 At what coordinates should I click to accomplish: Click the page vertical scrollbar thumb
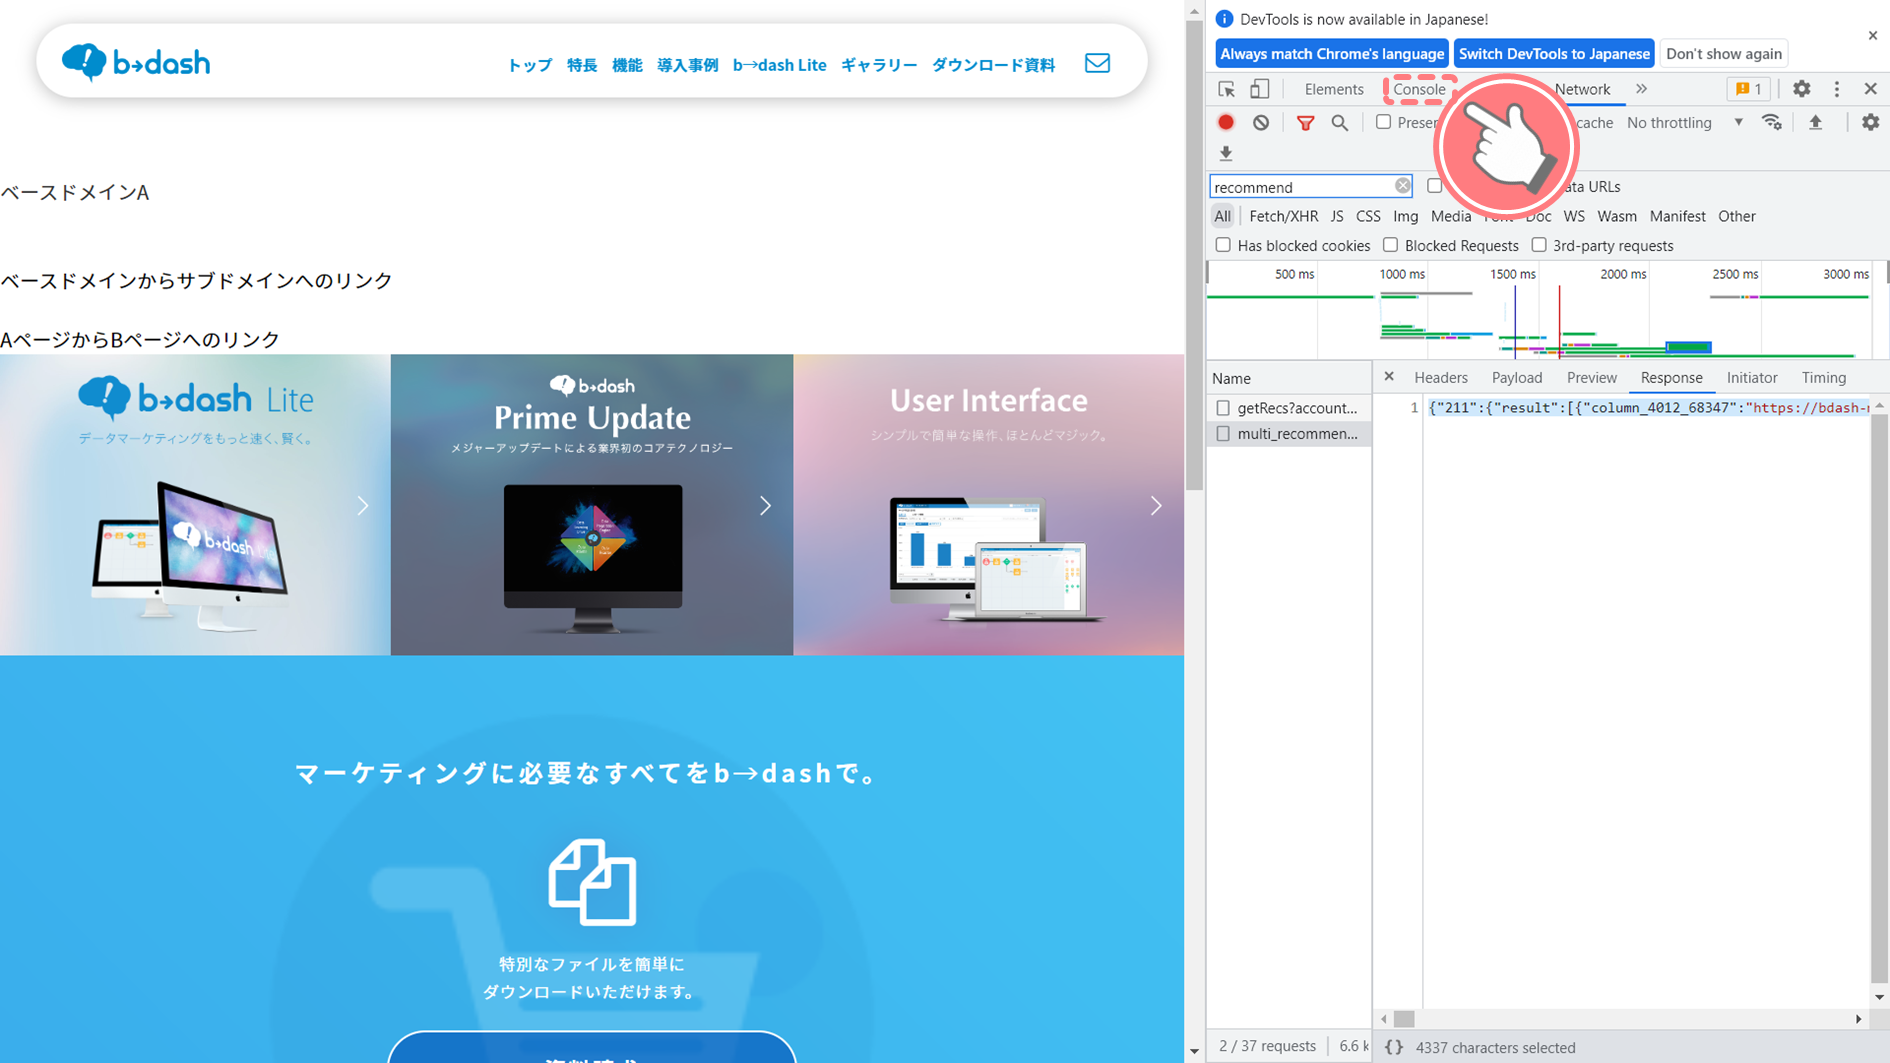(x=1194, y=256)
